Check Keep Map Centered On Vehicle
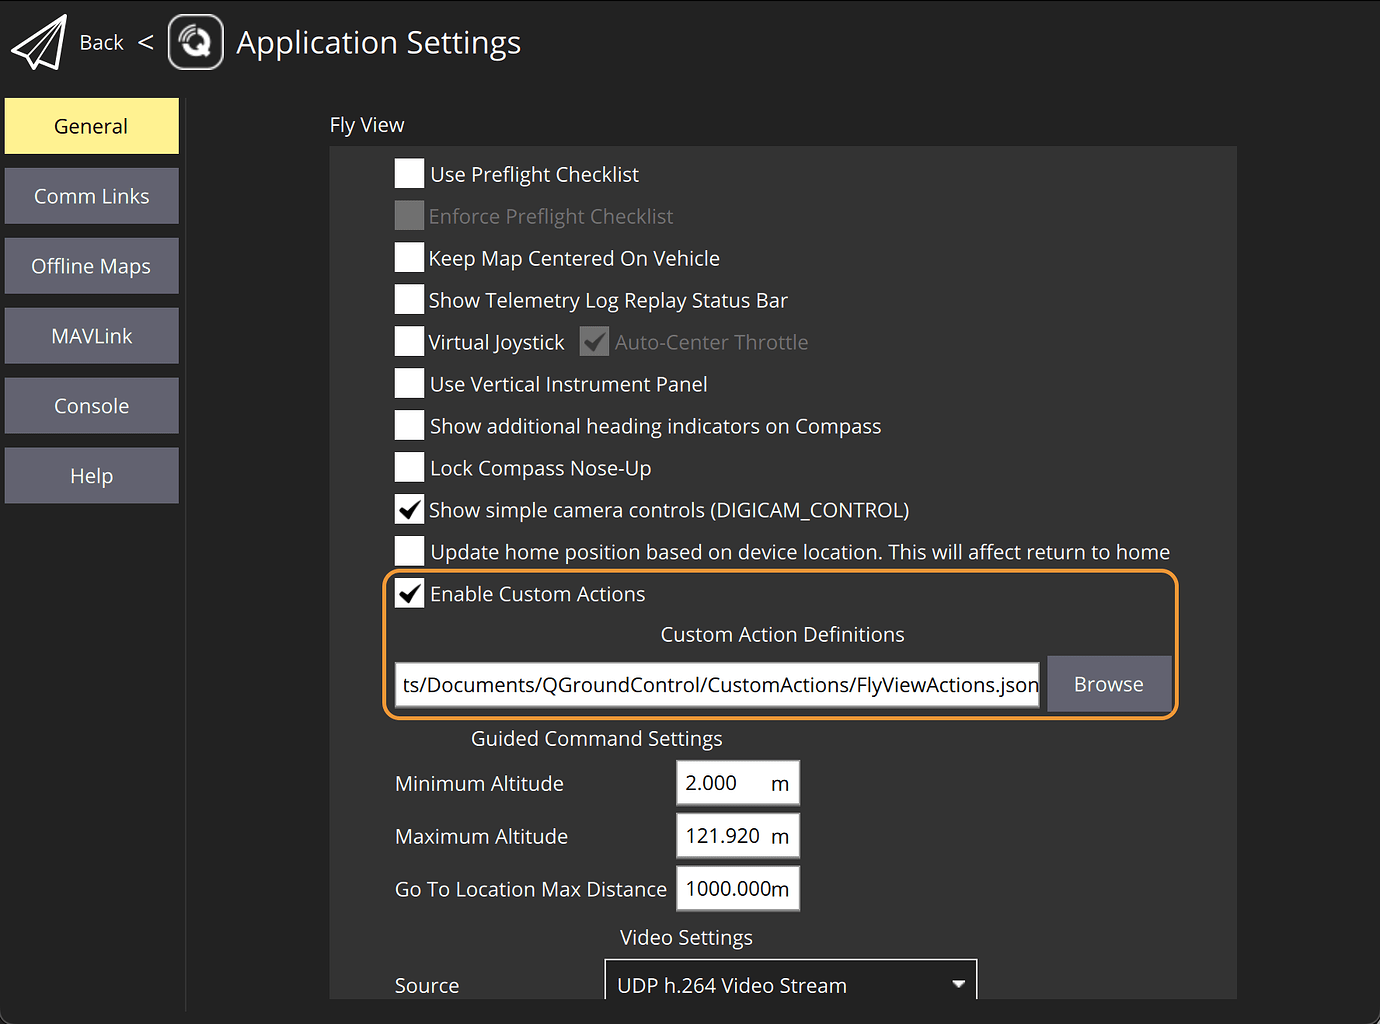 (408, 257)
